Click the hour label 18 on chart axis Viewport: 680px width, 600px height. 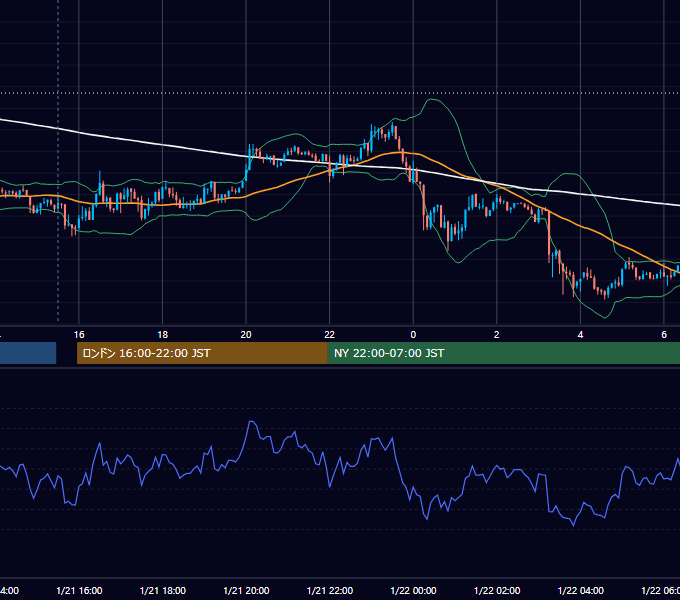coord(163,335)
